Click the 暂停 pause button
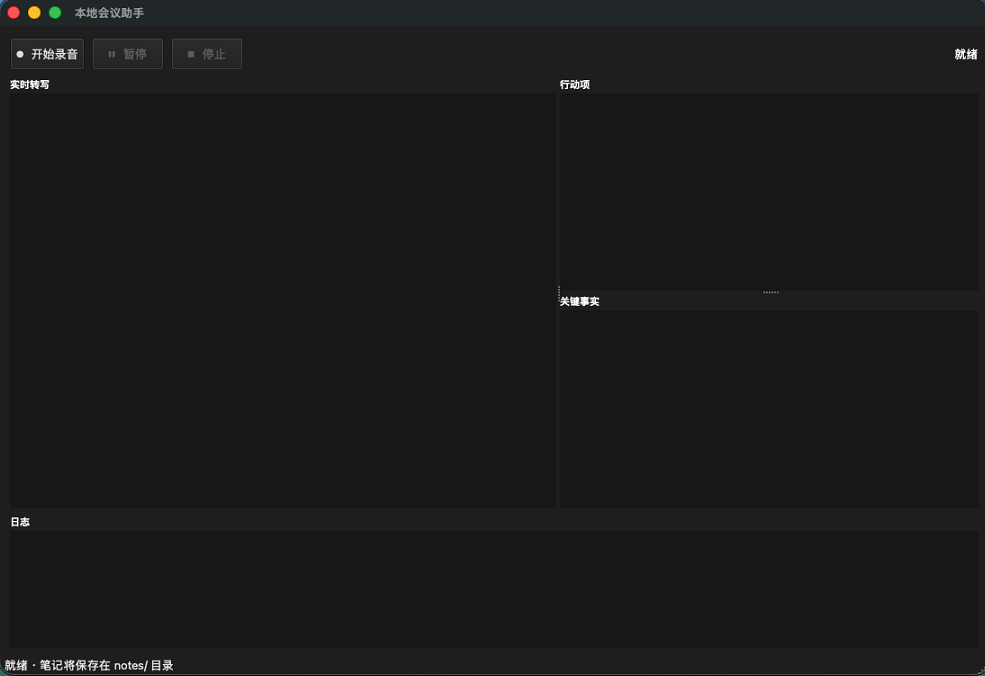This screenshot has height=676, width=985. click(128, 54)
